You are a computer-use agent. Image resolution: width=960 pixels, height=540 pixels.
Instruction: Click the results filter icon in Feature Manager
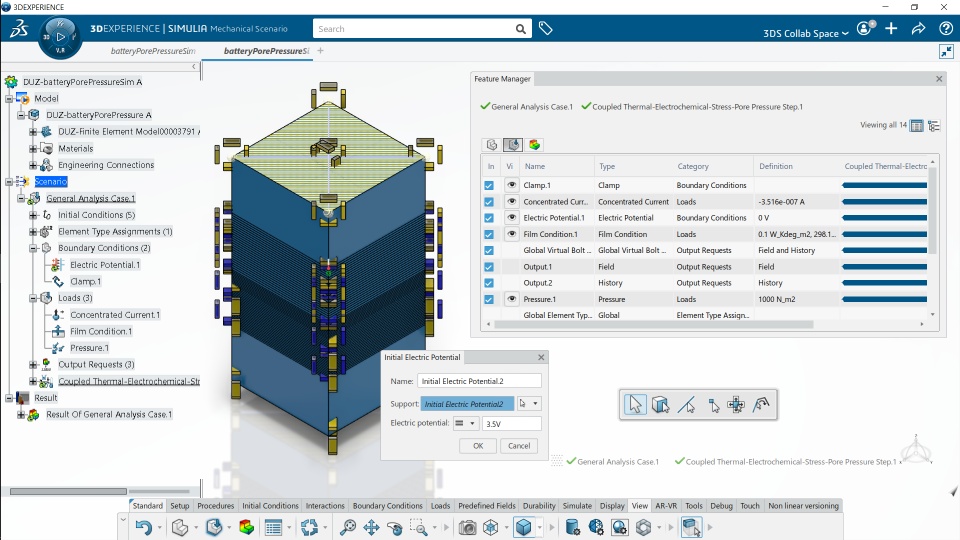pyautogui.click(x=534, y=144)
